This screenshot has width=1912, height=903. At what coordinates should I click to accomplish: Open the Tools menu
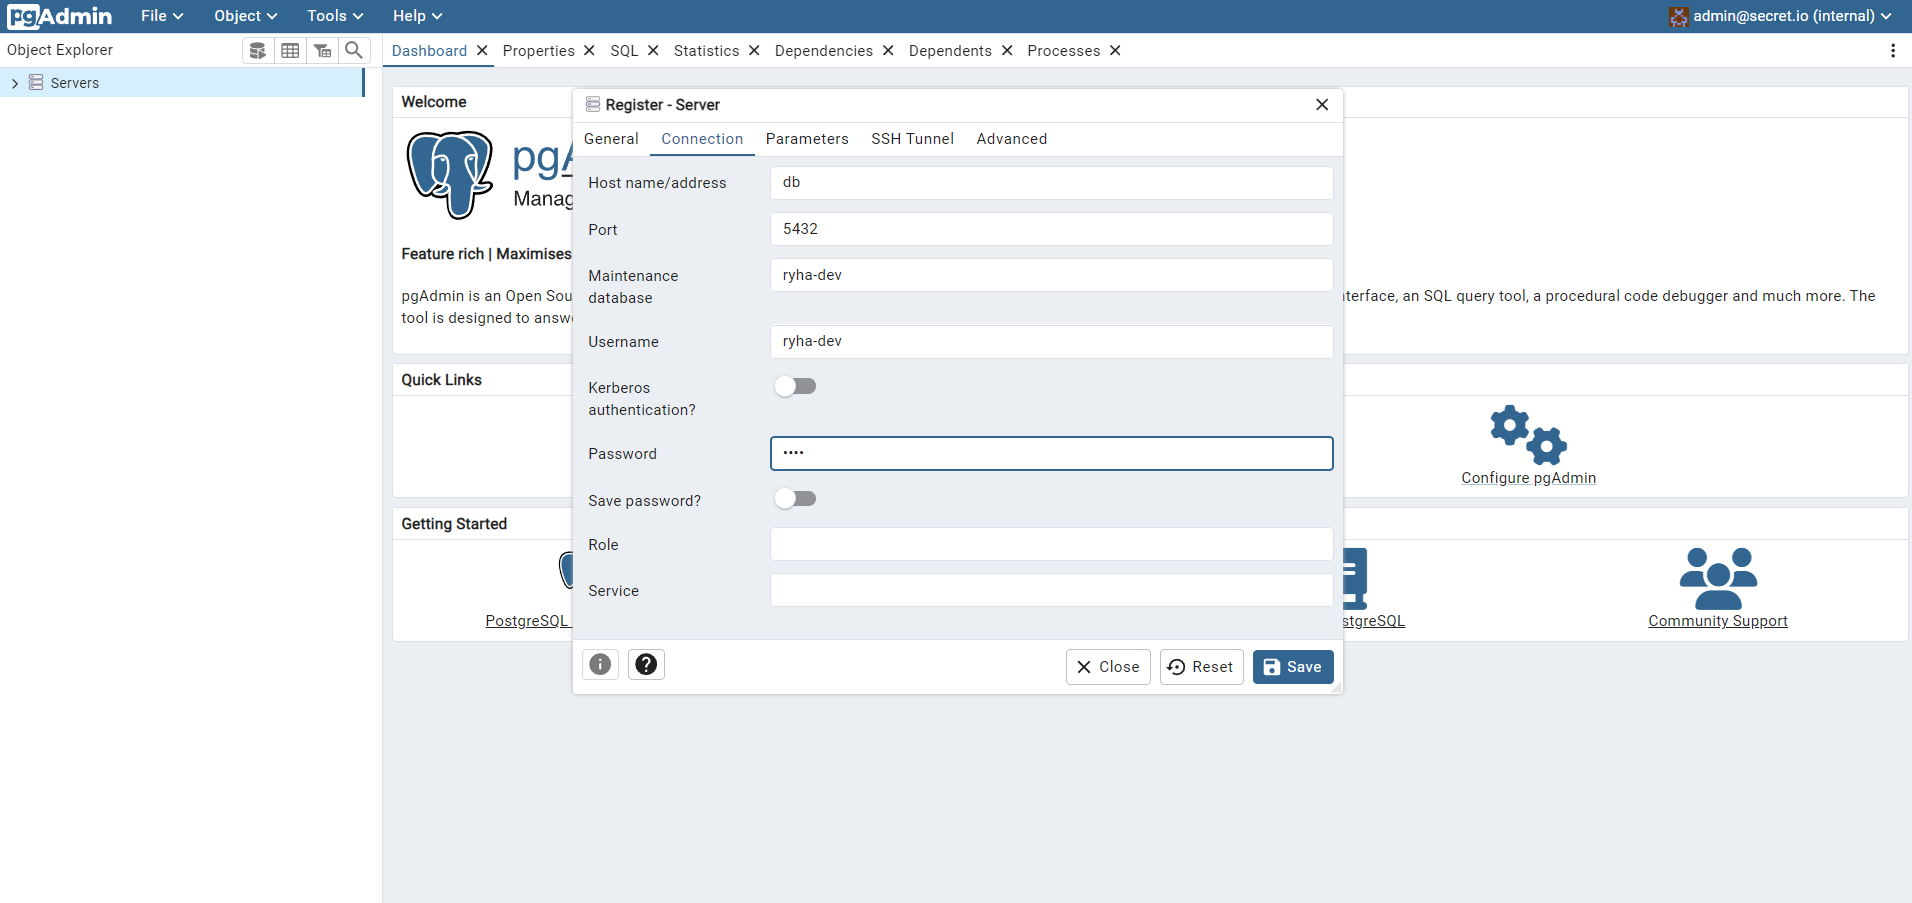click(335, 16)
